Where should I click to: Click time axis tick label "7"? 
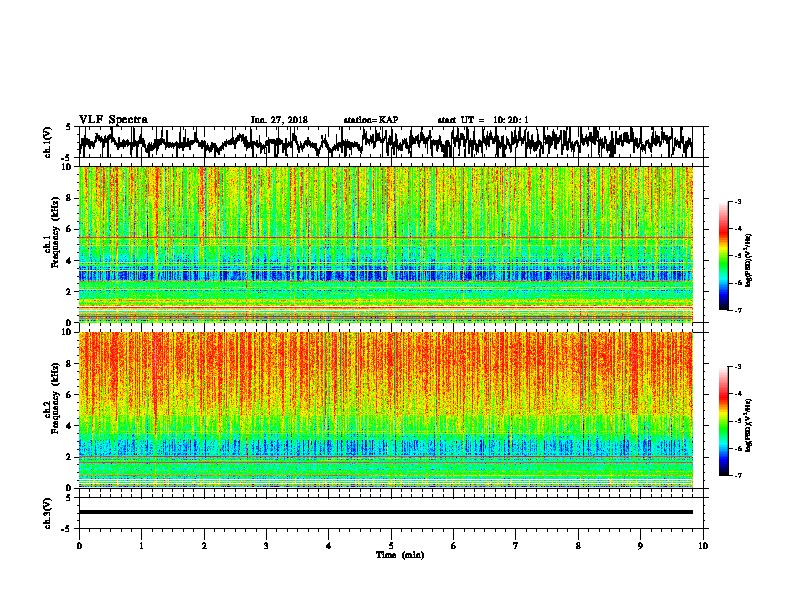[516, 546]
